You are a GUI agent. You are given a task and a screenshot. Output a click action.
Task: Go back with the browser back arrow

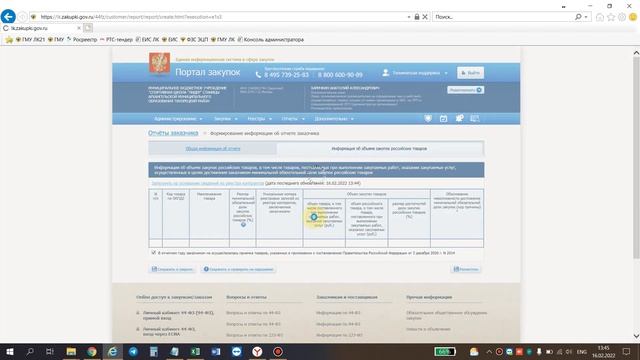click(8, 17)
